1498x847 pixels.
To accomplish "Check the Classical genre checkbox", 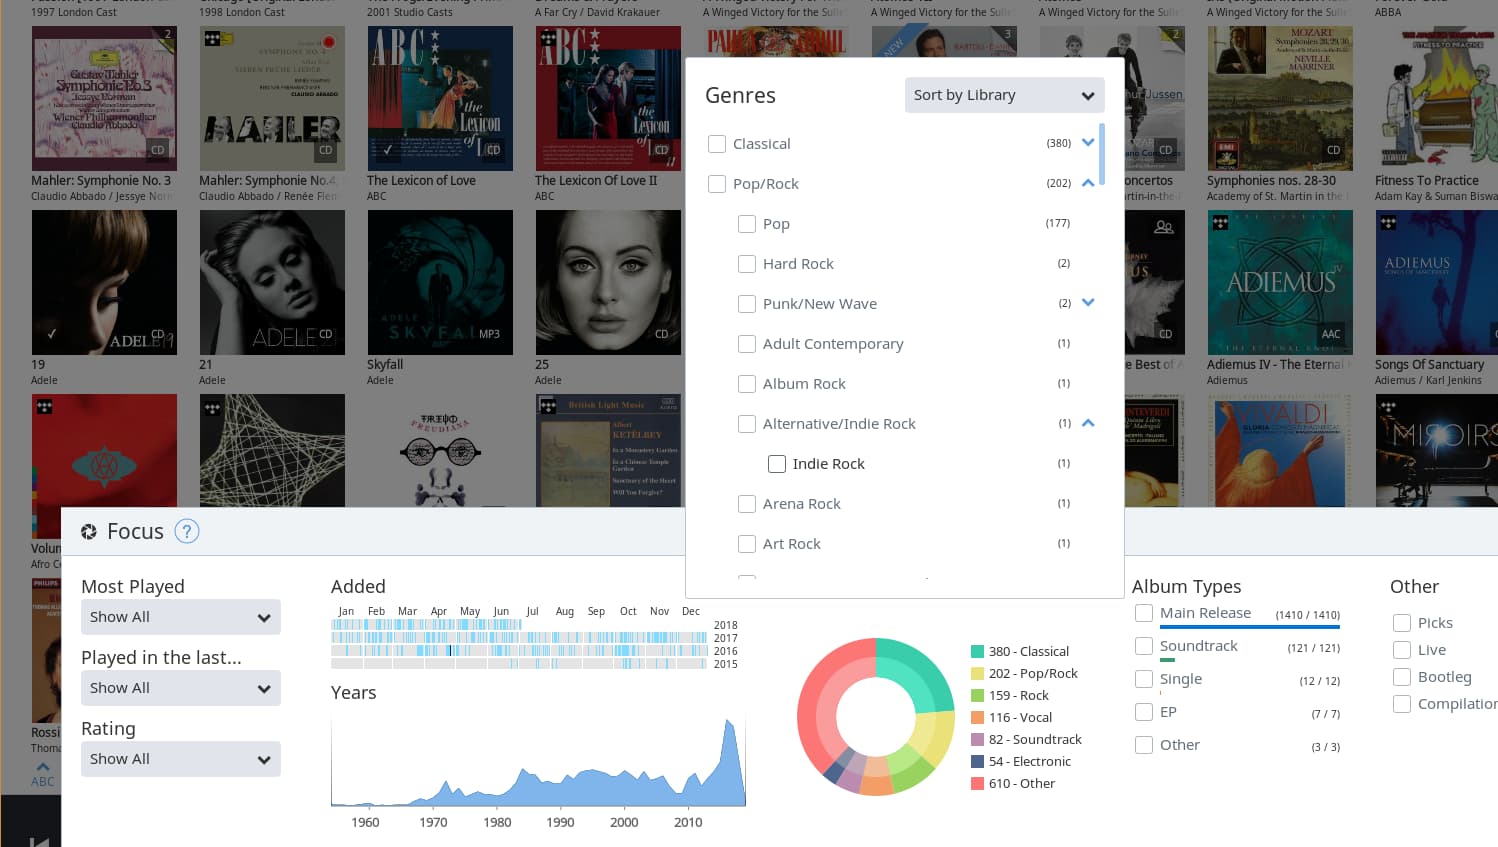I will 717,144.
